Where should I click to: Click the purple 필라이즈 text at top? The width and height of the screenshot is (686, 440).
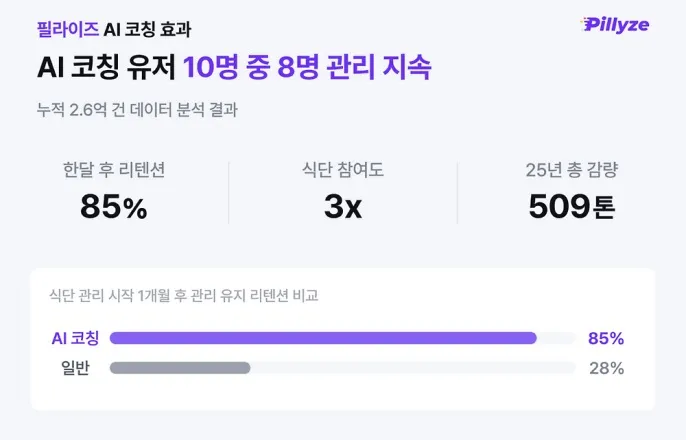(68, 29)
